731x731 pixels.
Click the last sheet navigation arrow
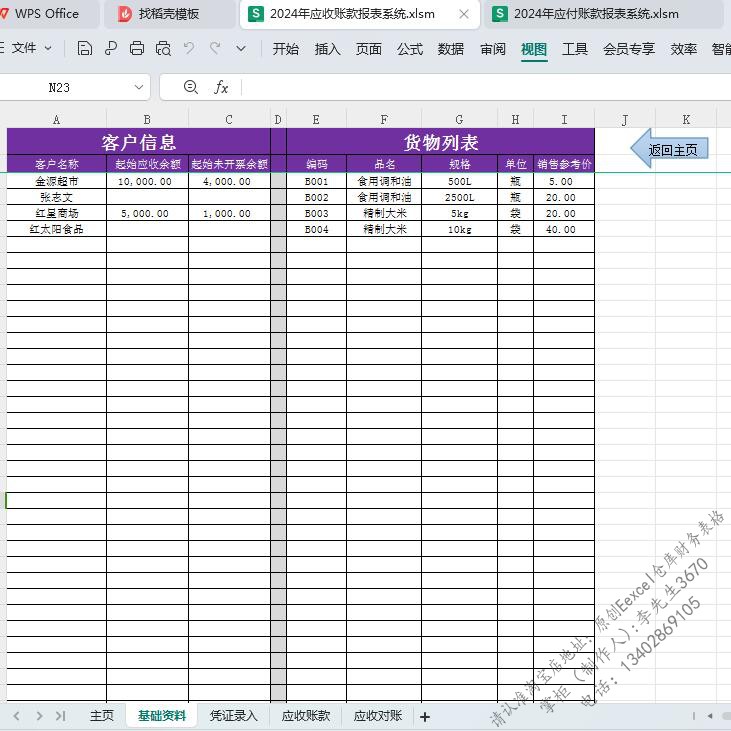(x=61, y=716)
